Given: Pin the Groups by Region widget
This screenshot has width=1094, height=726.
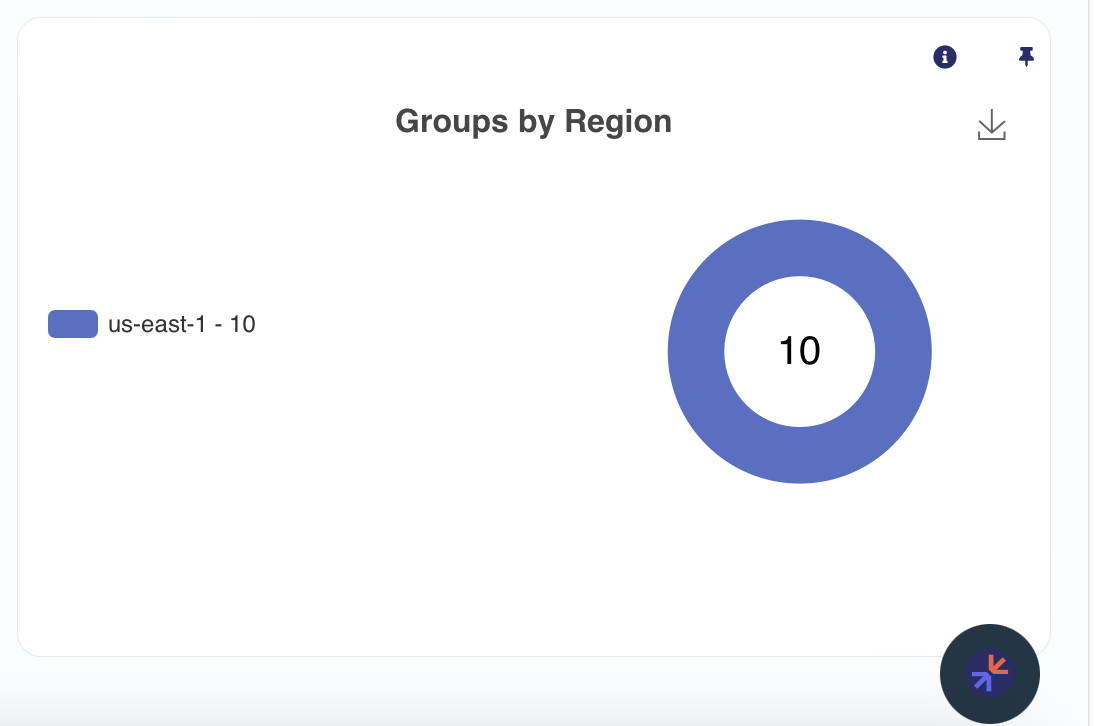Looking at the screenshot, I should (x=1026, y=56).
